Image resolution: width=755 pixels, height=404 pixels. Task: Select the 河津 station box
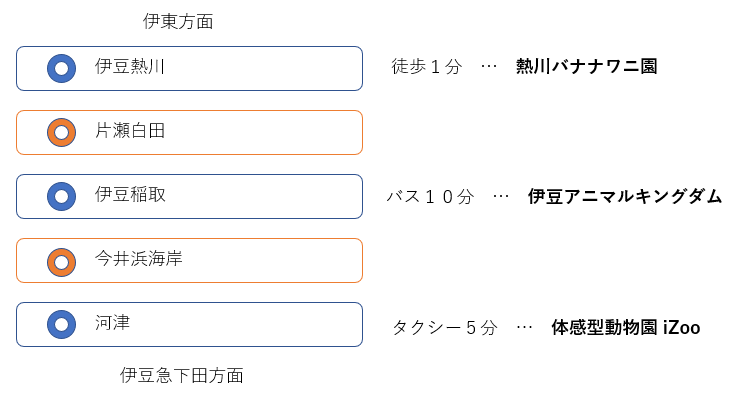click(189, 325)
